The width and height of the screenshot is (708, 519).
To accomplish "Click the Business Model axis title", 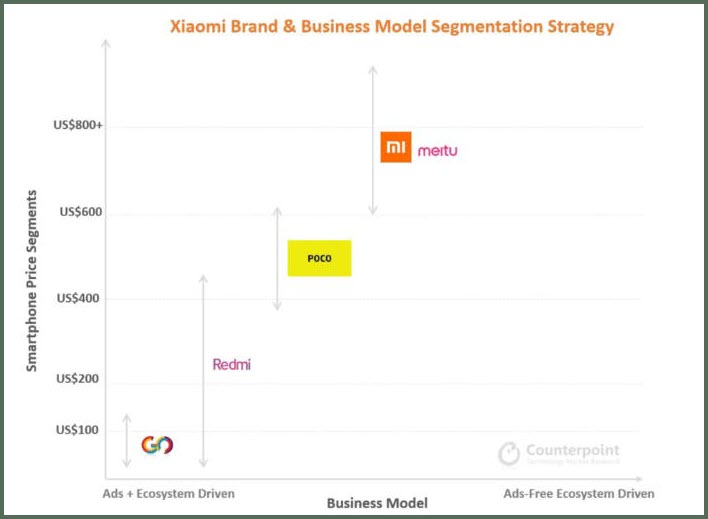I will [376, 503].
